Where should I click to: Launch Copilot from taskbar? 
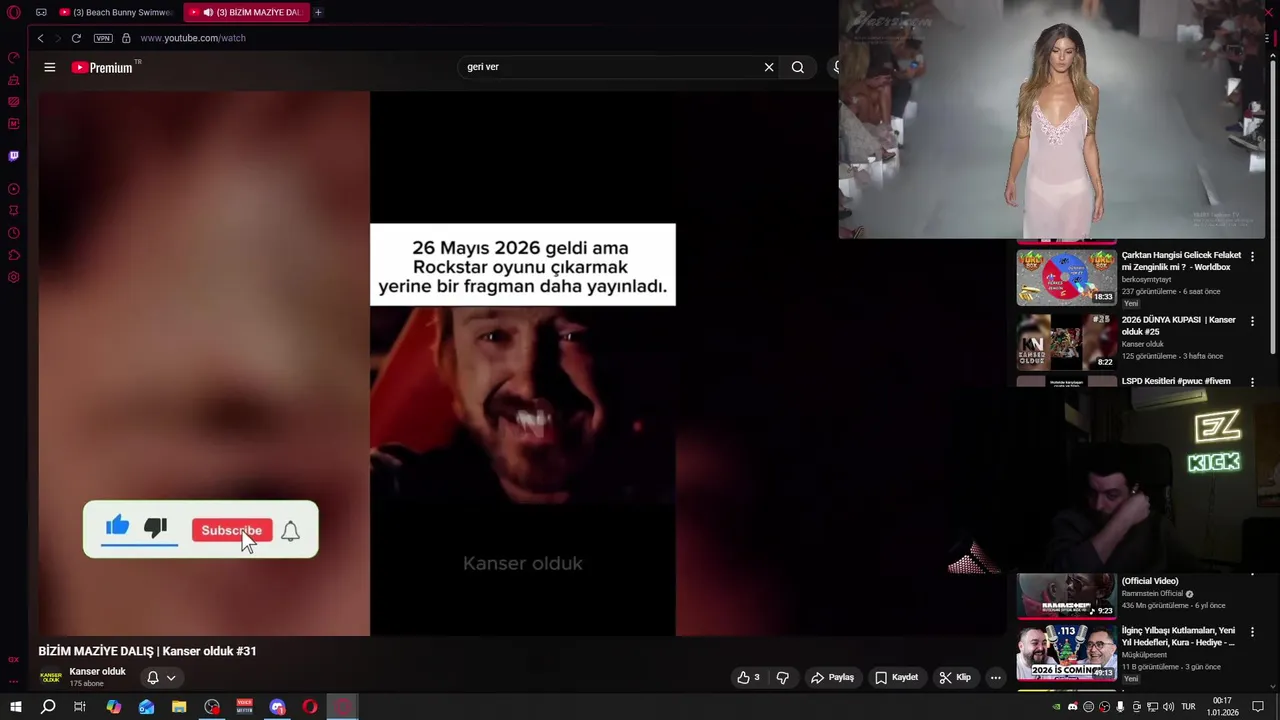(x=113, y=707)
